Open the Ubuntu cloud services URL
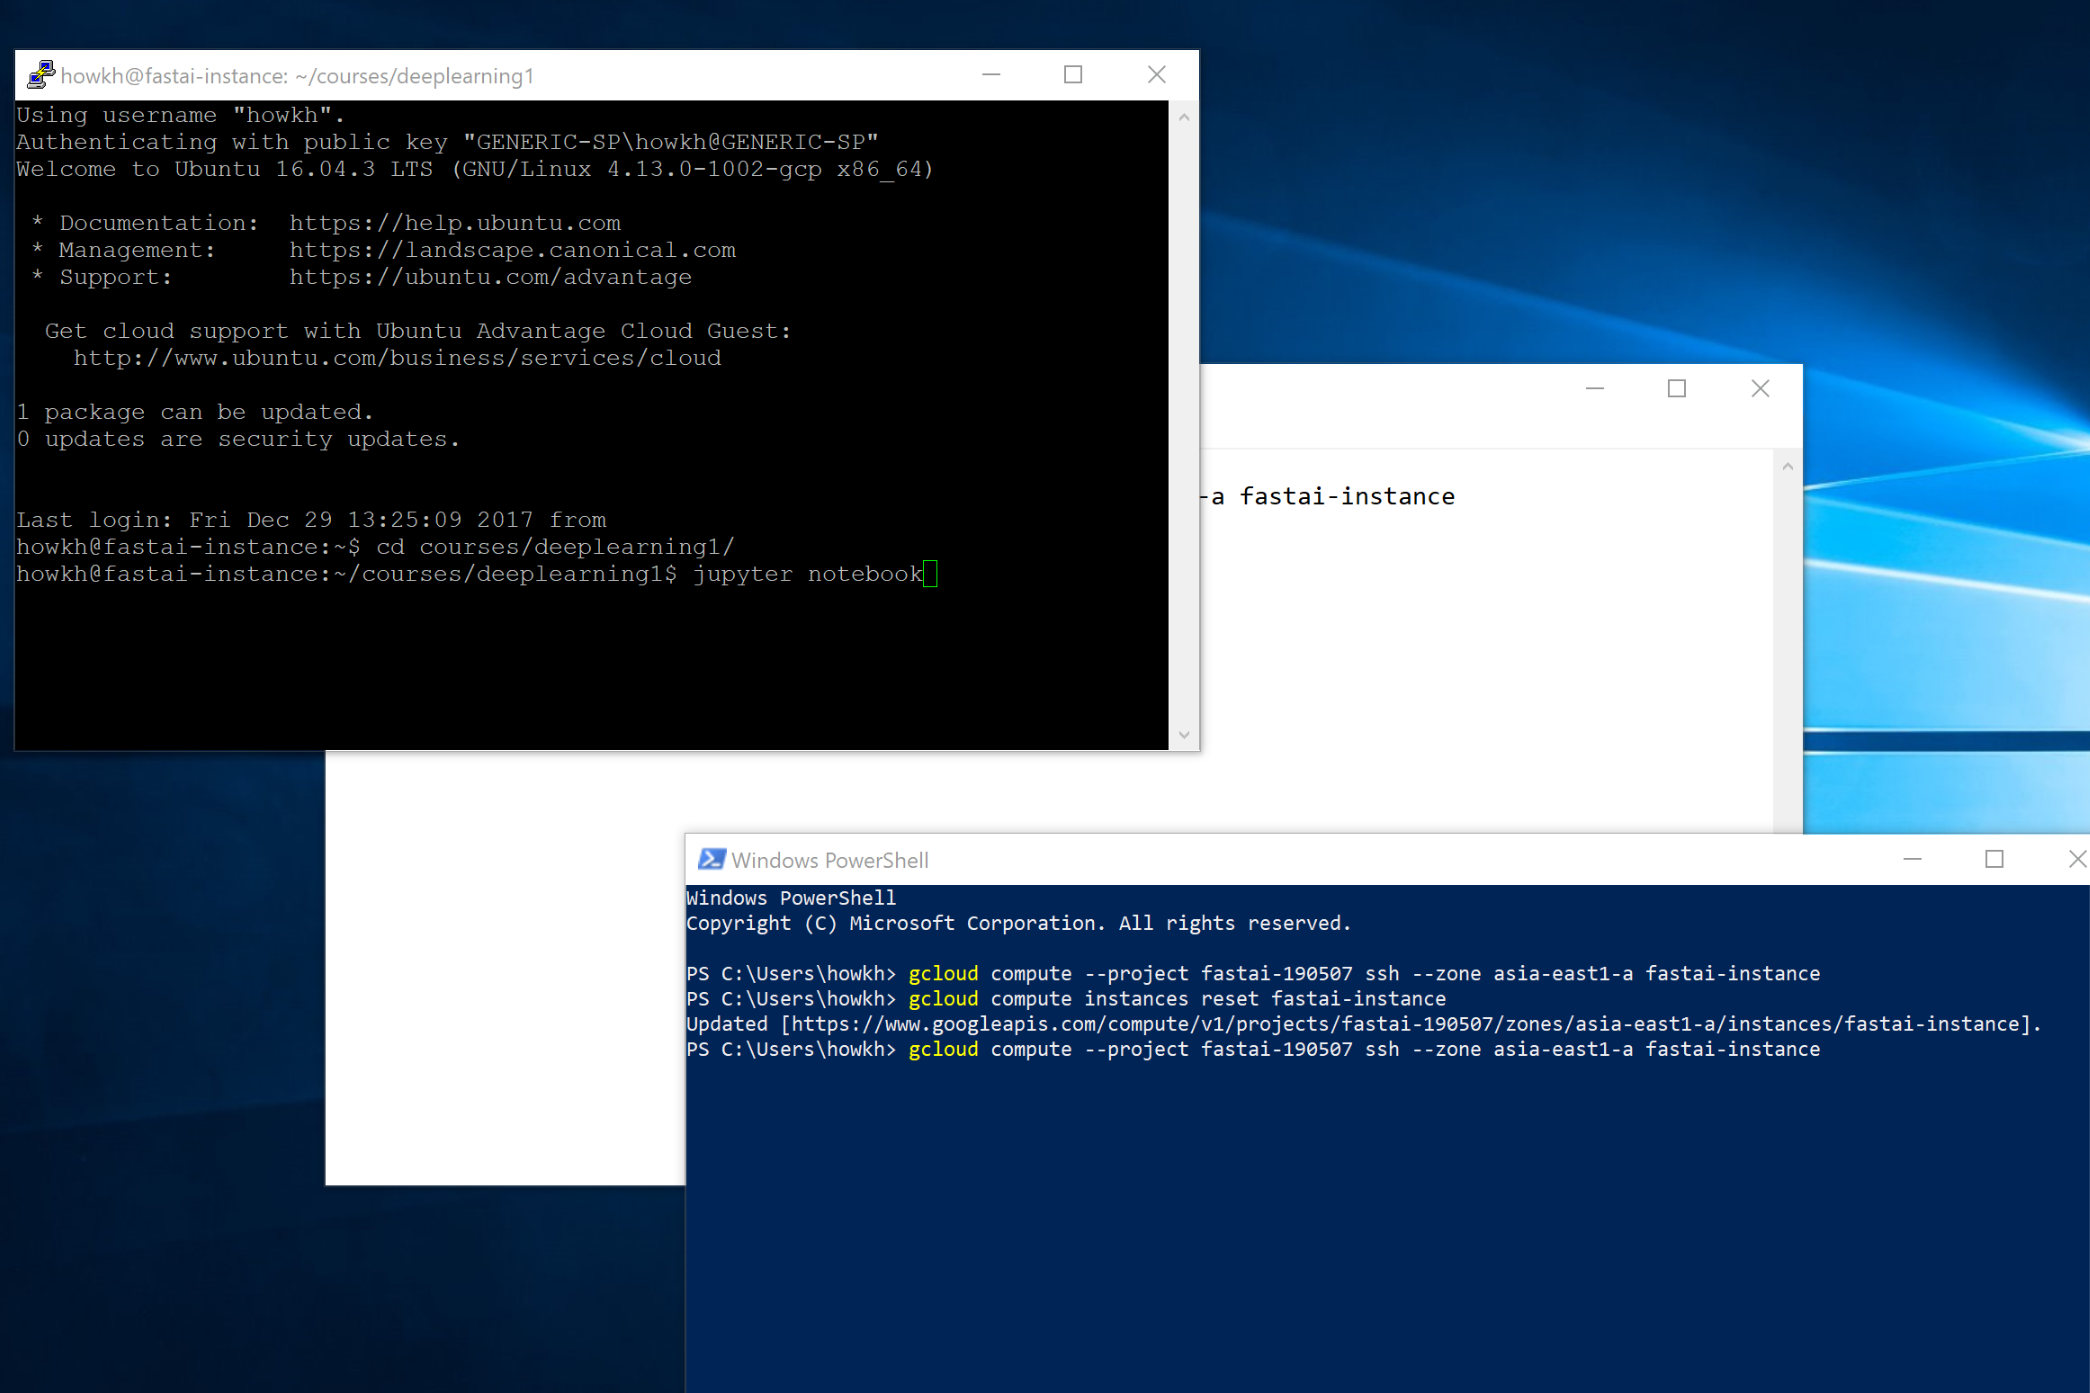The image size is (2090, 1393). click(396, 357)
